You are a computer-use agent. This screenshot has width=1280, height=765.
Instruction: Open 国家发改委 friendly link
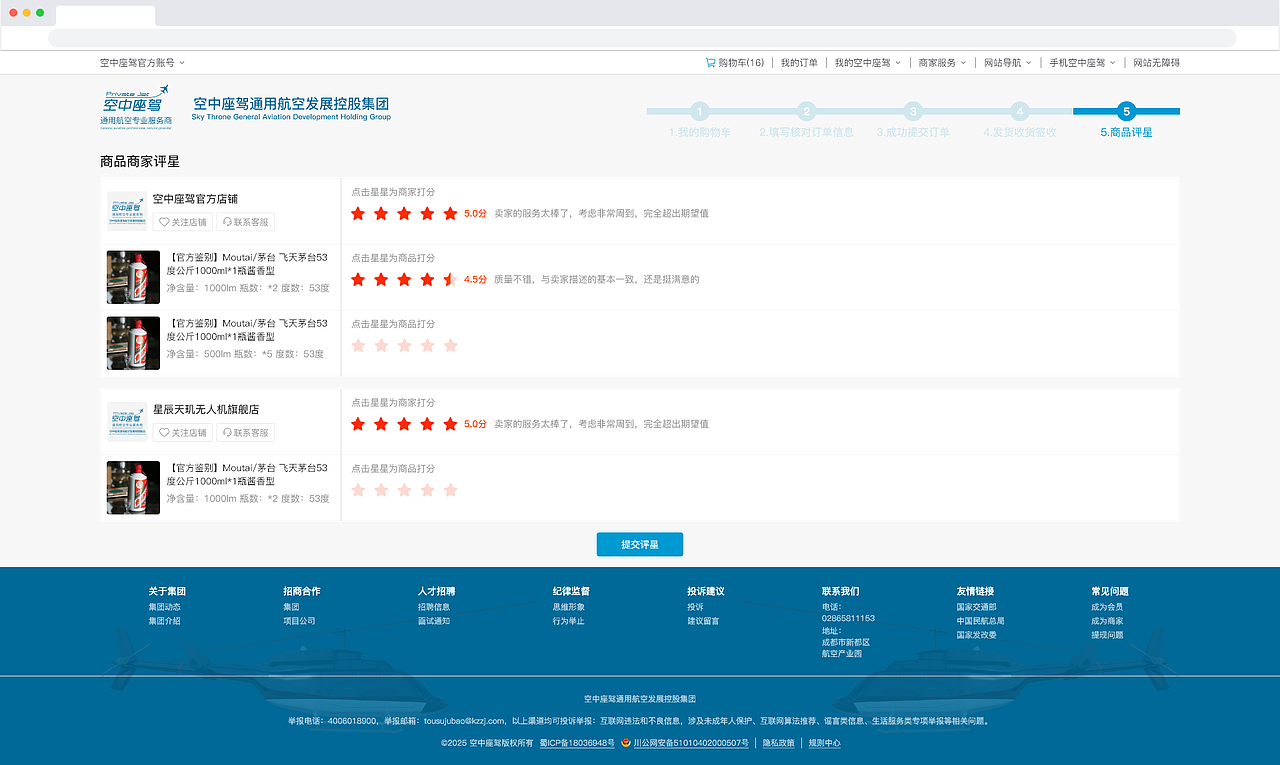pos(977,635)
